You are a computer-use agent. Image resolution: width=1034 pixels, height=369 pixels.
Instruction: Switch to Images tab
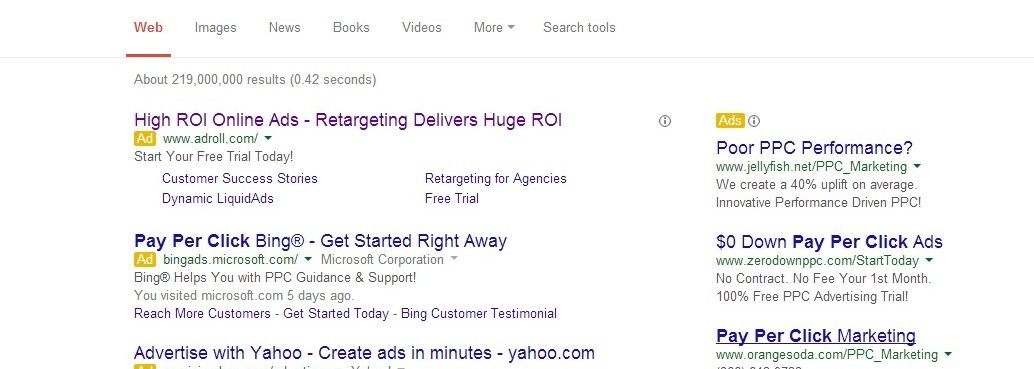(216, 28)
